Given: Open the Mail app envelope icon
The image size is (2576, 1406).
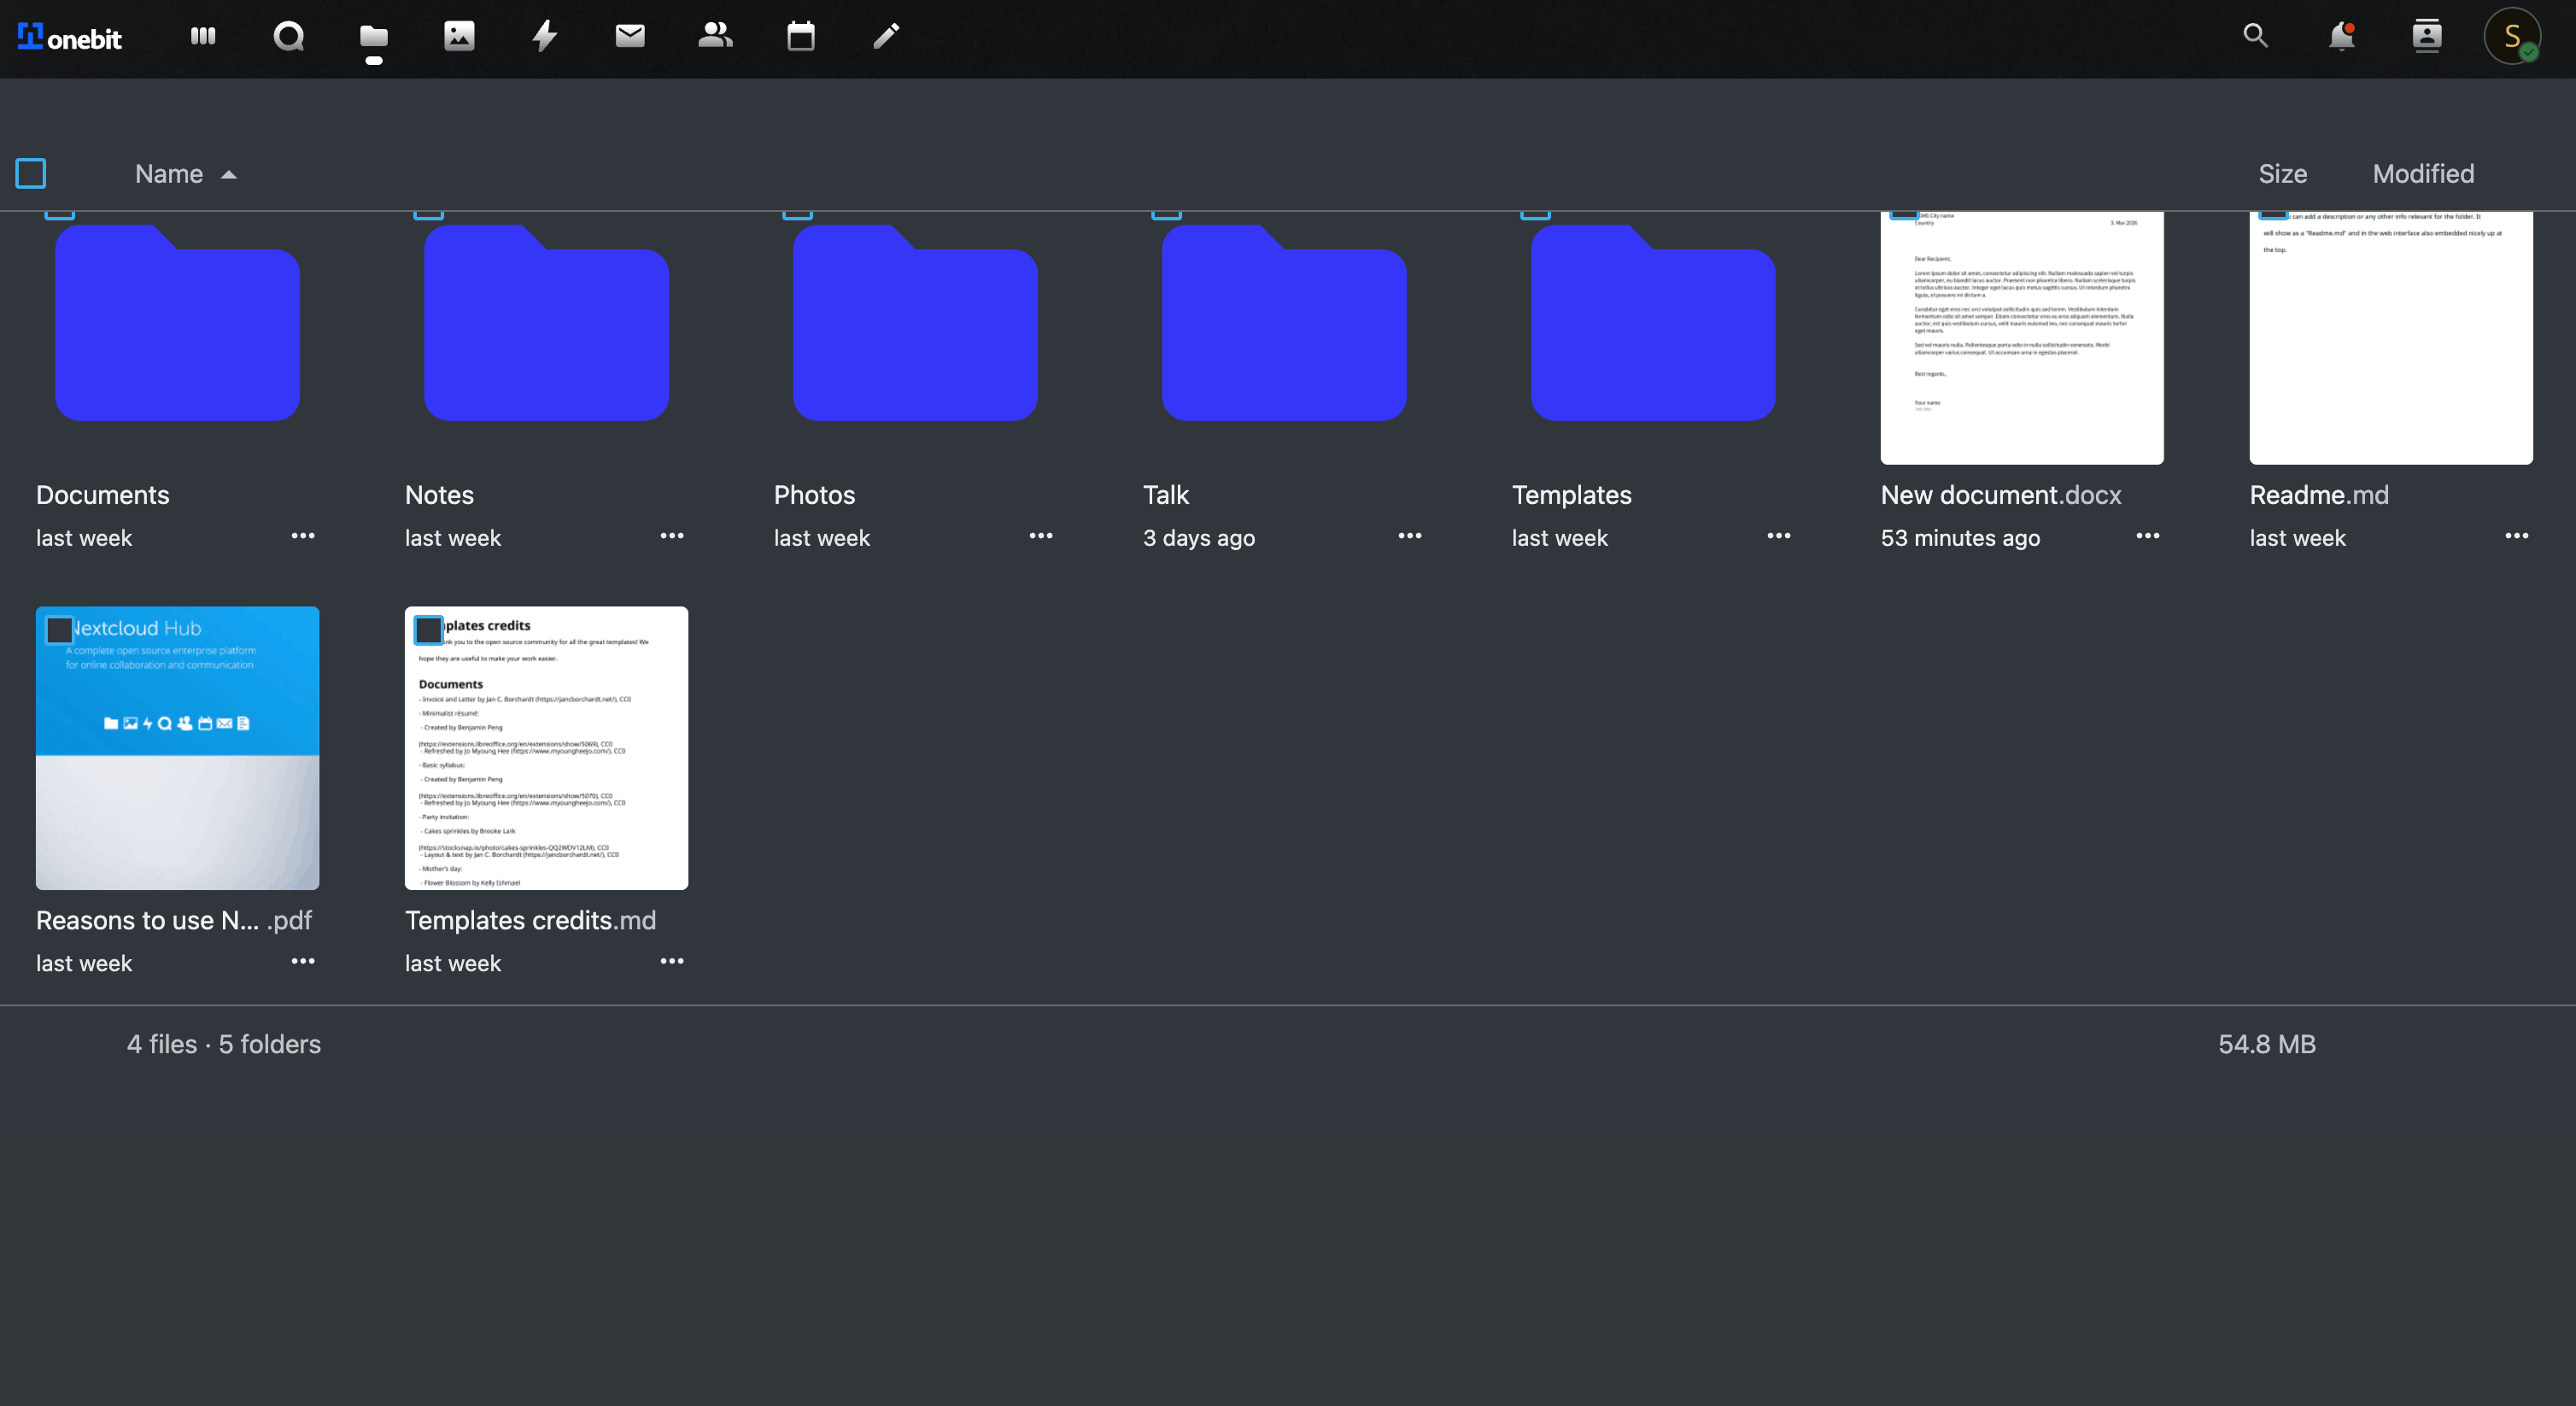Looking at the screenshot, I should 630,36.
